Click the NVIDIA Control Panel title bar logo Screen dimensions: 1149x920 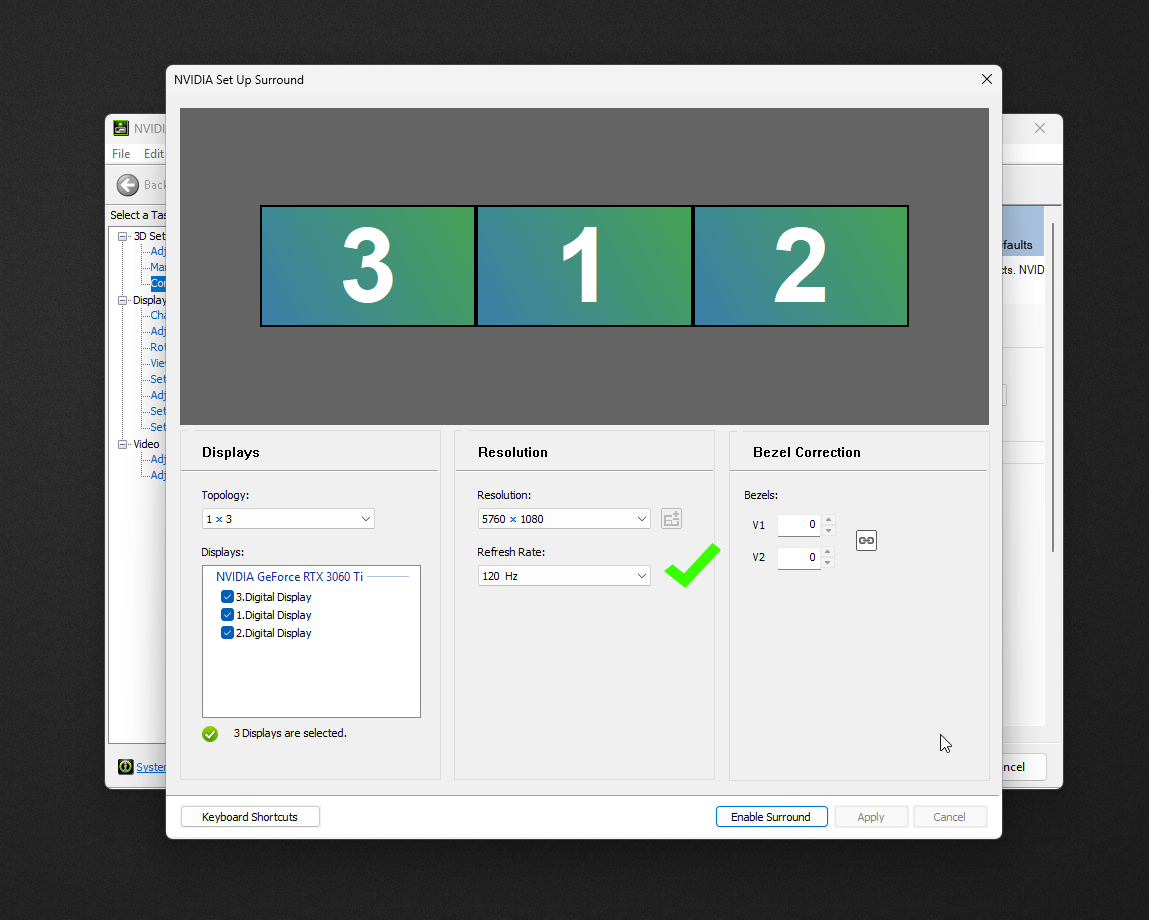(121, 128)
